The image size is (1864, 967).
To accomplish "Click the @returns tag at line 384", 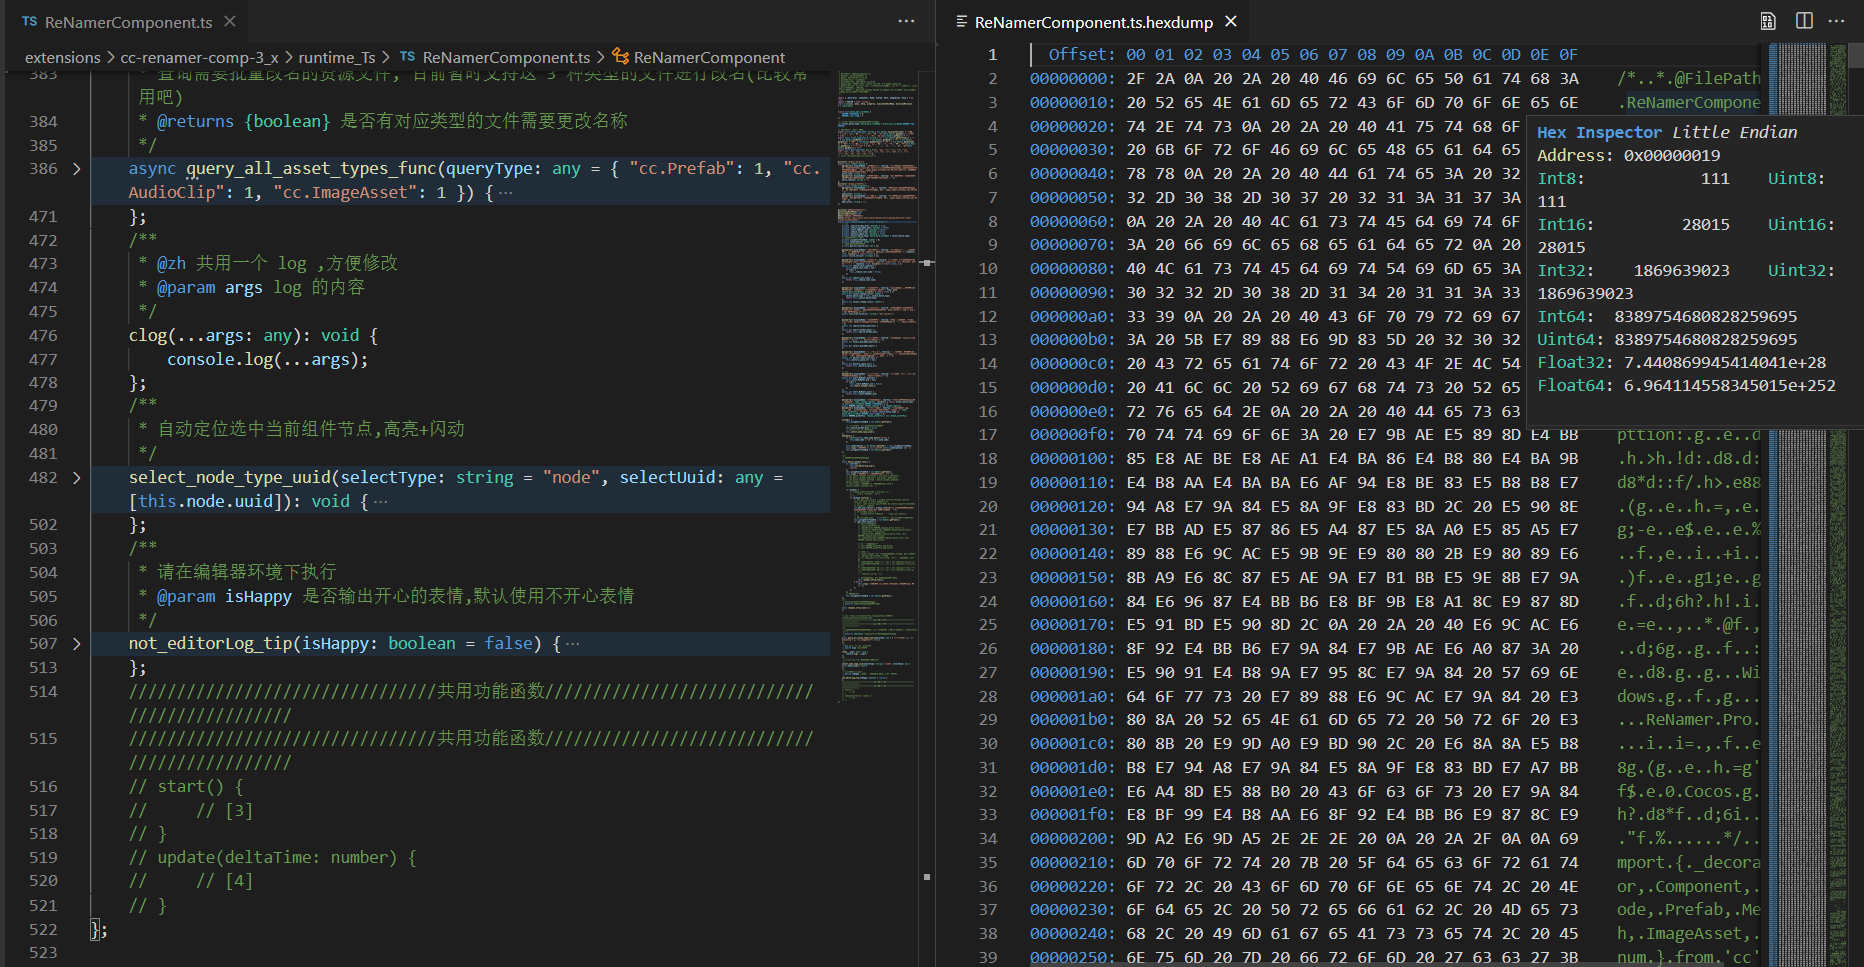I will coord(195,121).
